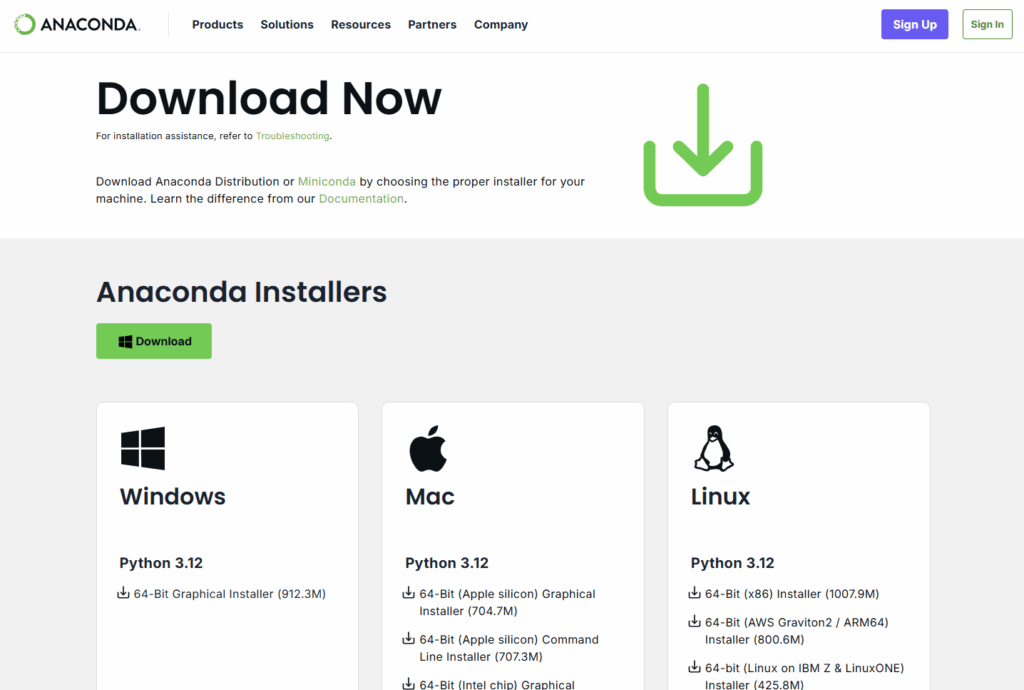Click Python 3.12 label in Linux card
This screenshot has width=1024, height=690.
coord(733,563)
